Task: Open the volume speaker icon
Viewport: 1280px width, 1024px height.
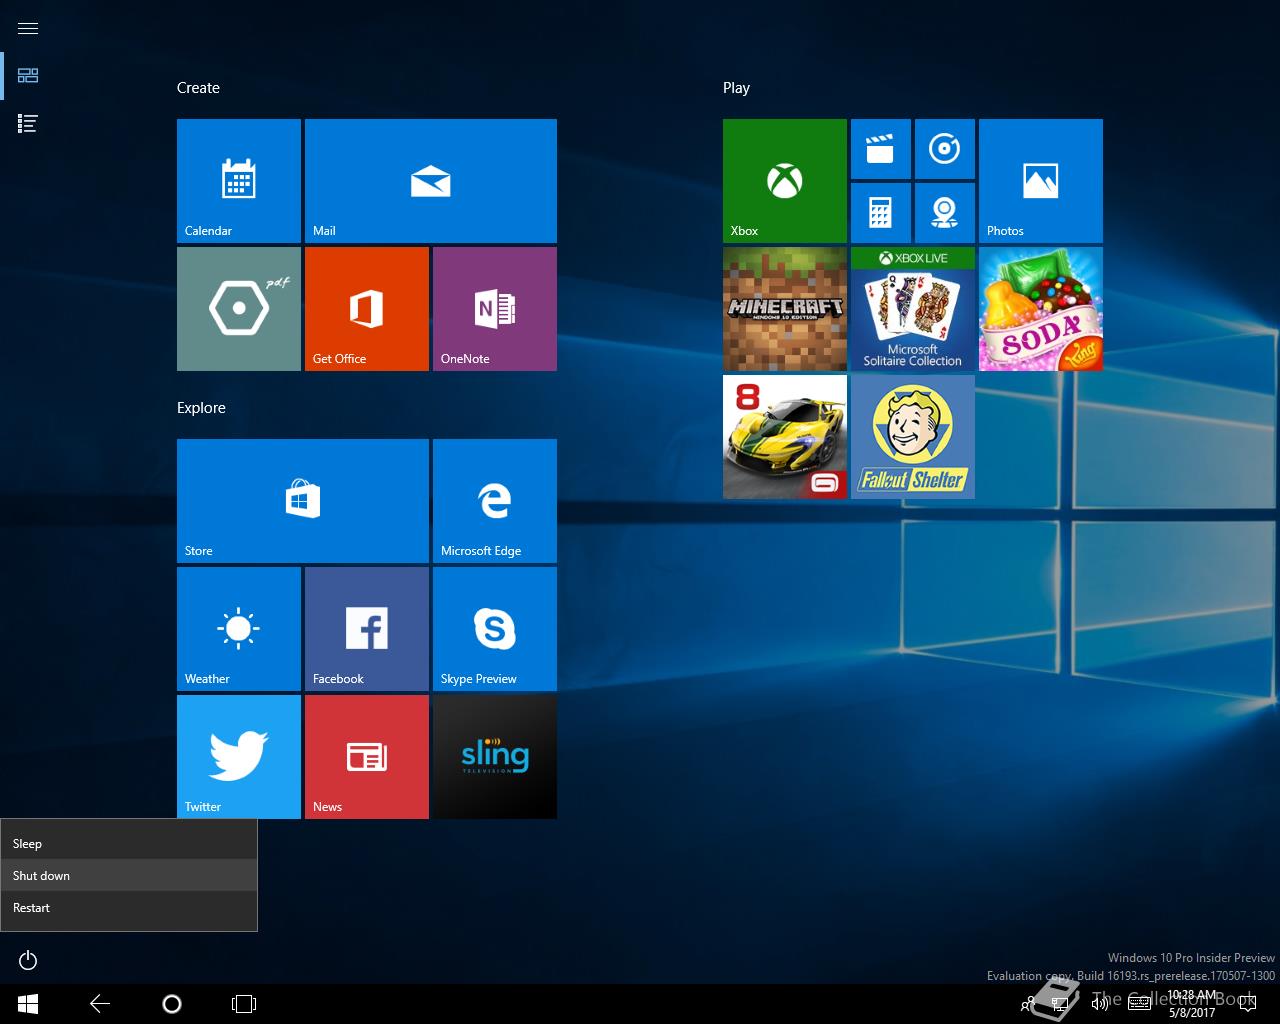Action: tap(1100, 1004)
